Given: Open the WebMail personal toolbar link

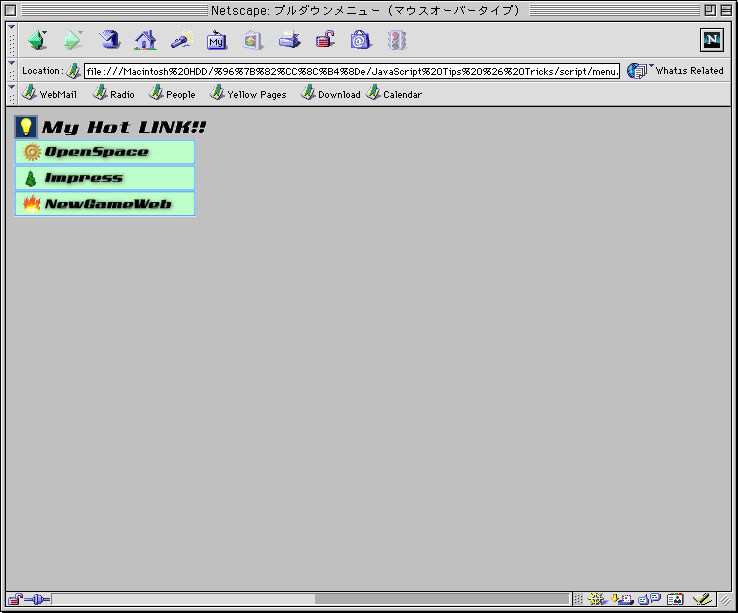Looking at the screenshot, I should tap(50, 93).
